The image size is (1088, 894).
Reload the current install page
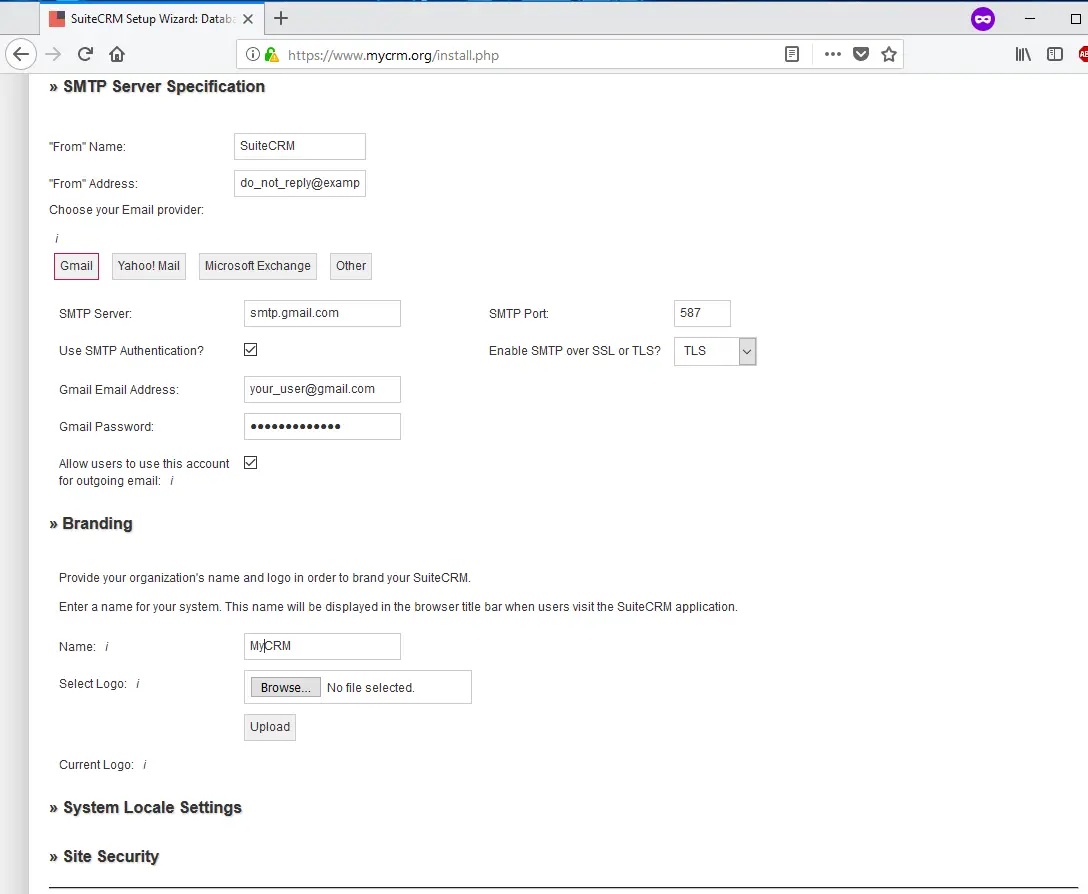tap(85, 54)
